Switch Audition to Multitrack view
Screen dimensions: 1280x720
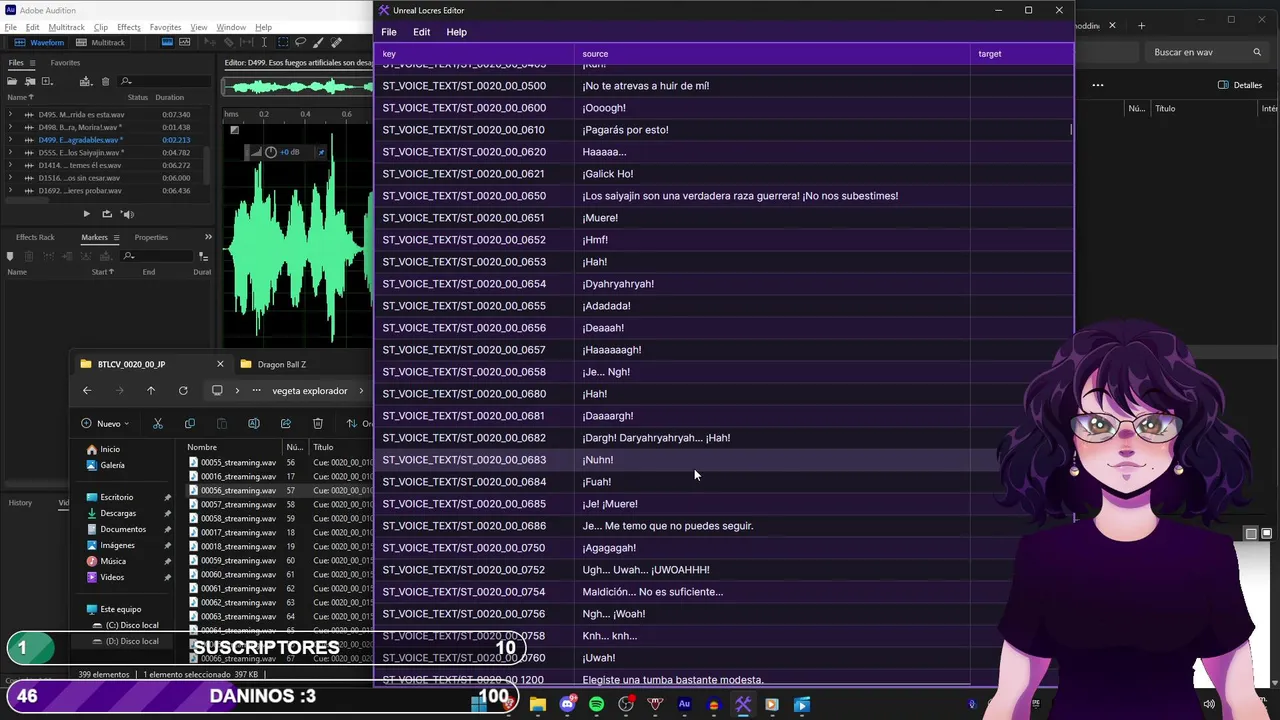pyautogui.click(x=101, y=42)
